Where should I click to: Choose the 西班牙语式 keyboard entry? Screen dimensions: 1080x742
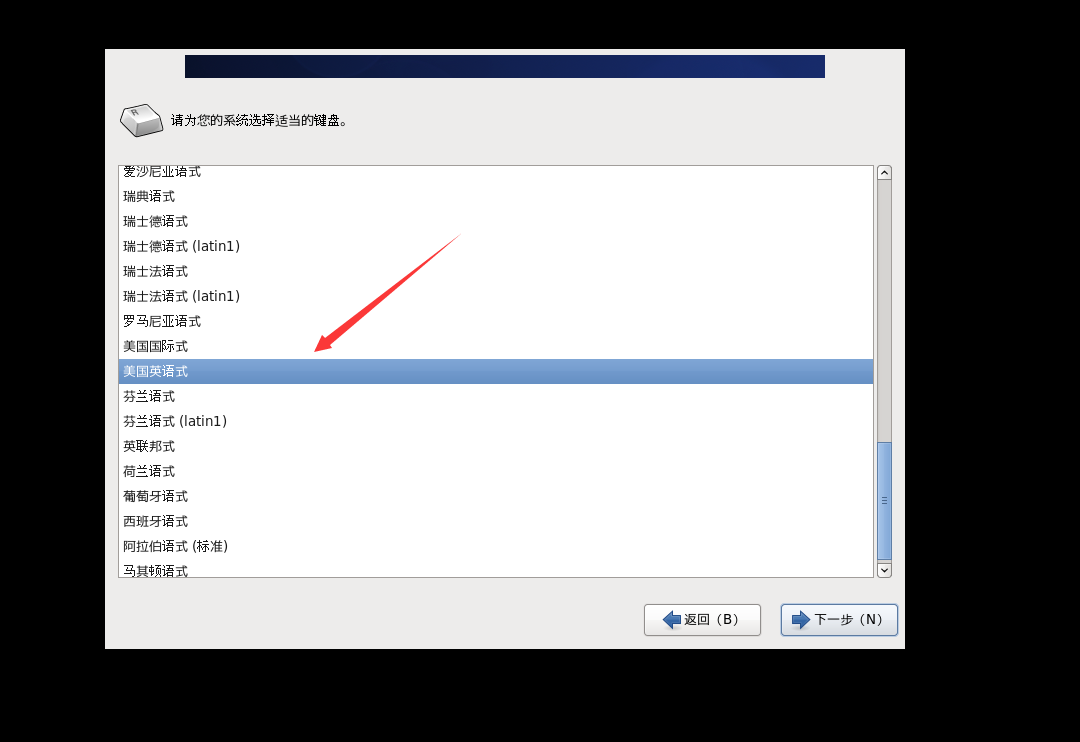(496, 522)
